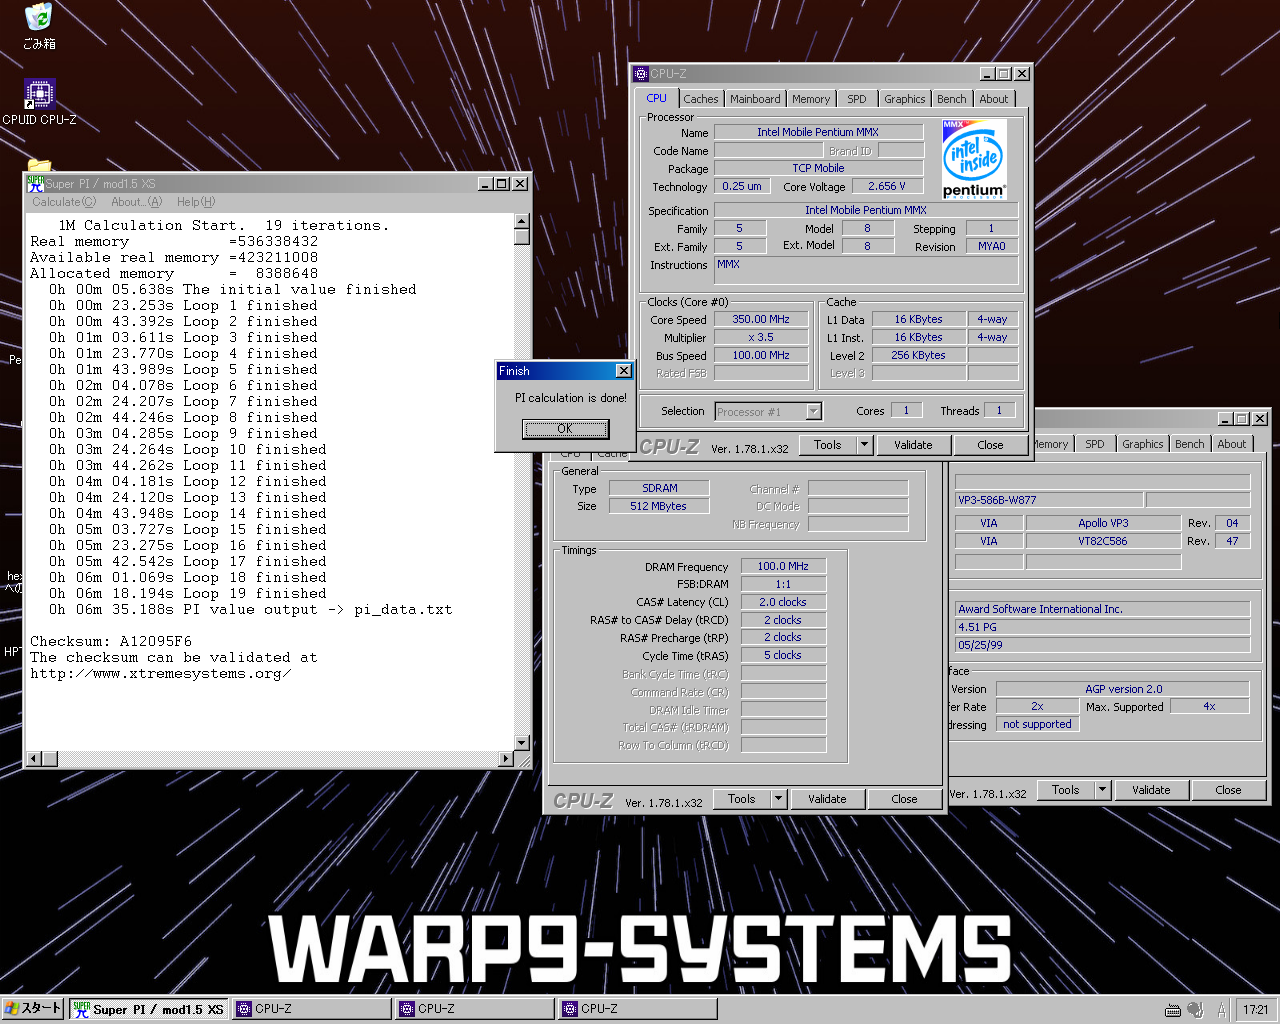Confirm Finish dialog with OK
The image size is (1280, 1024).
[565, 429]
